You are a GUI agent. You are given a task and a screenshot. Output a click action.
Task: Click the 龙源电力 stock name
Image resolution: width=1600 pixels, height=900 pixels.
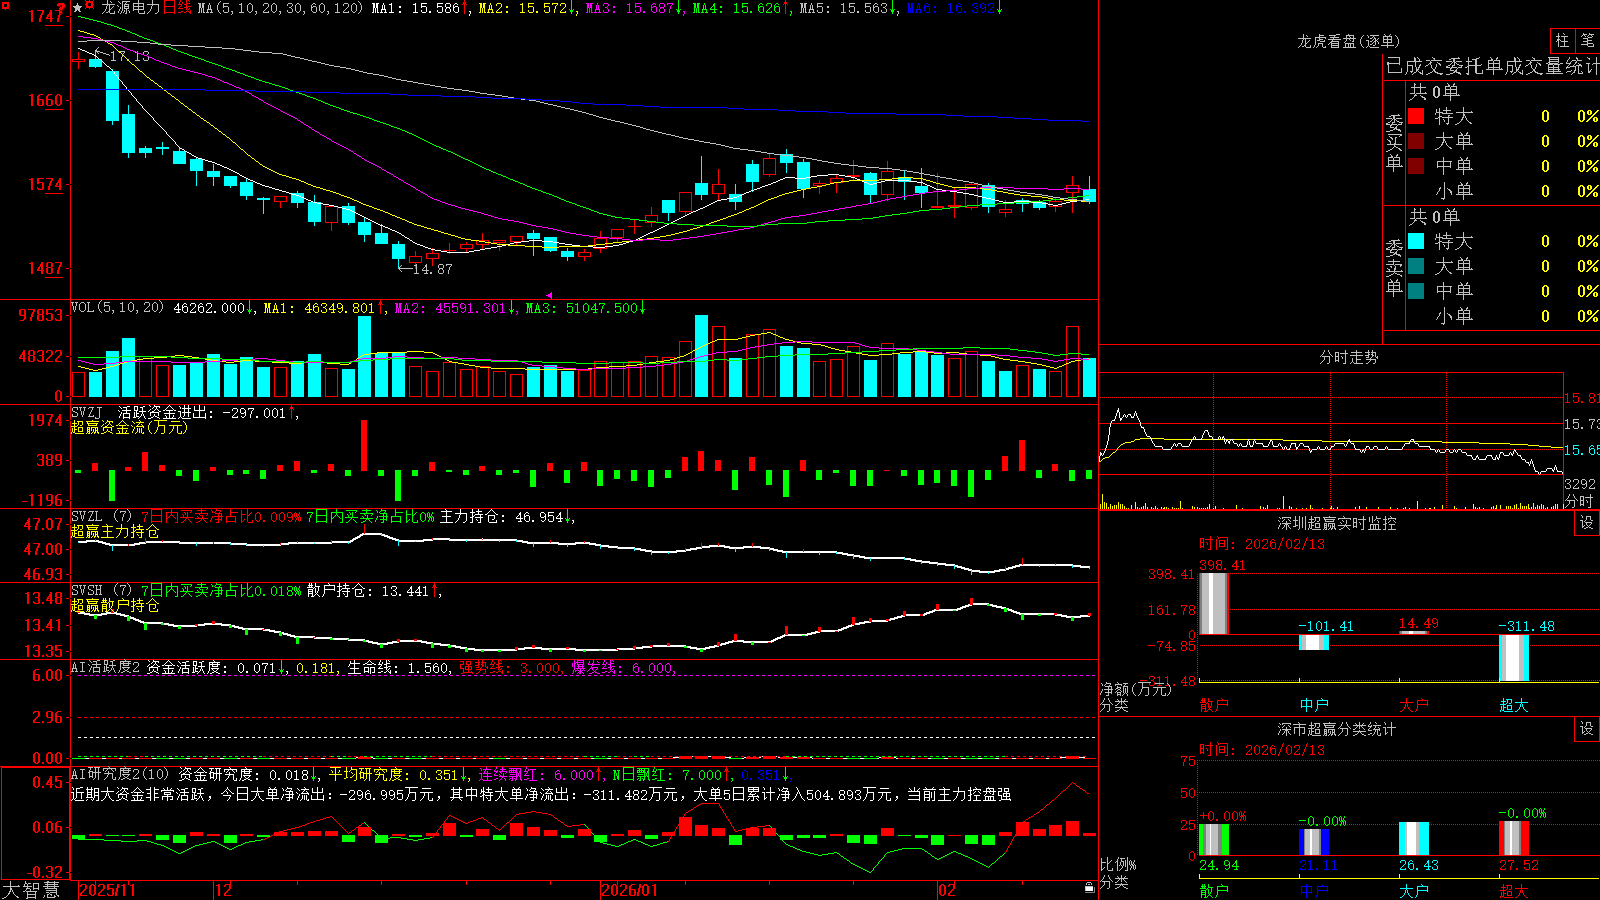pyautogui.click(x=131, y=8)
